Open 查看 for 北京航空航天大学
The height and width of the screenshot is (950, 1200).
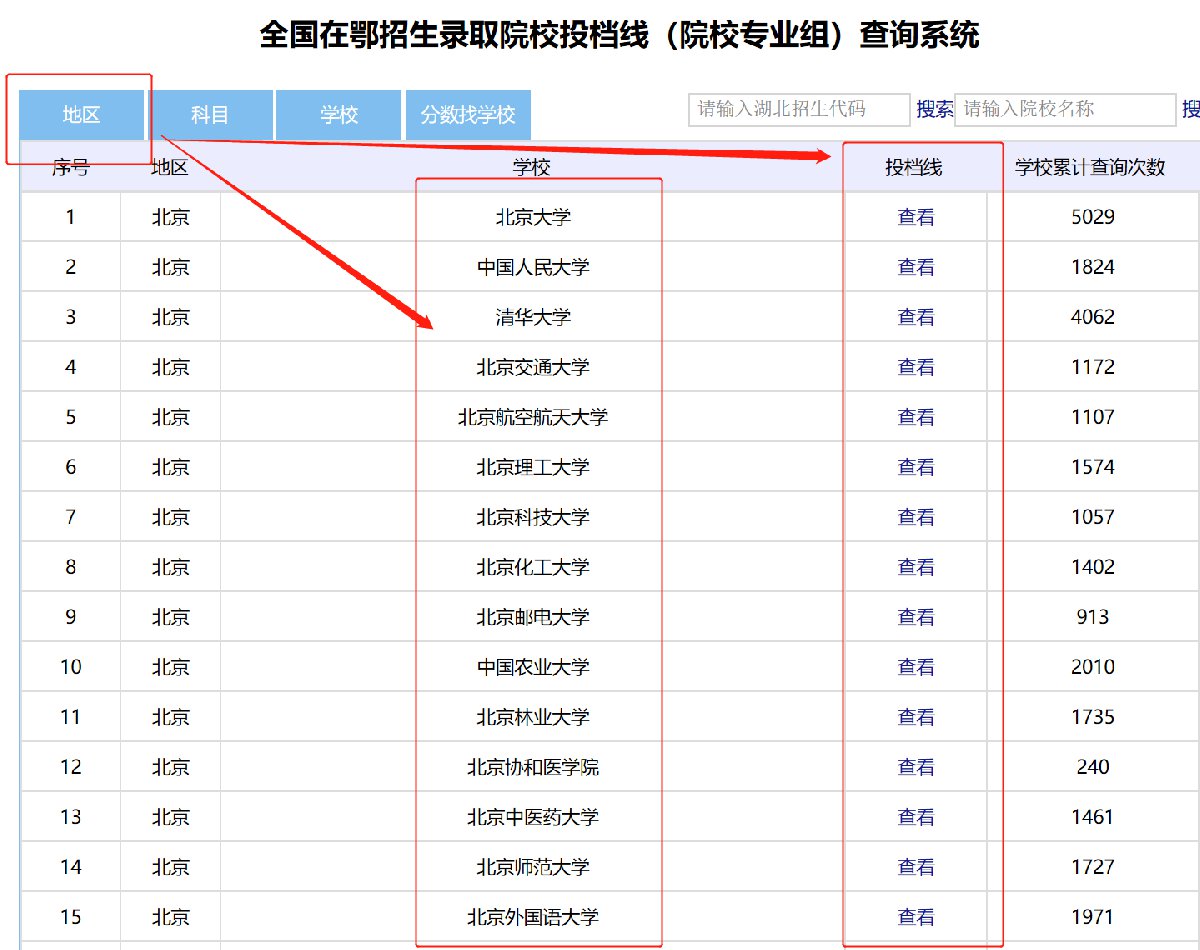pos(915,417)
